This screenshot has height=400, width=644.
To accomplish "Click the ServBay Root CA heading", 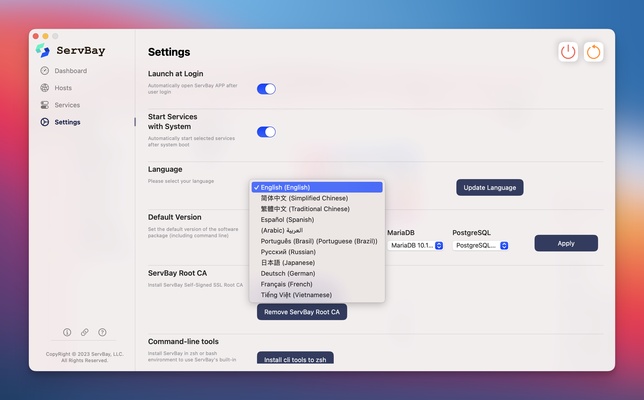I will (x=177, y=273).
